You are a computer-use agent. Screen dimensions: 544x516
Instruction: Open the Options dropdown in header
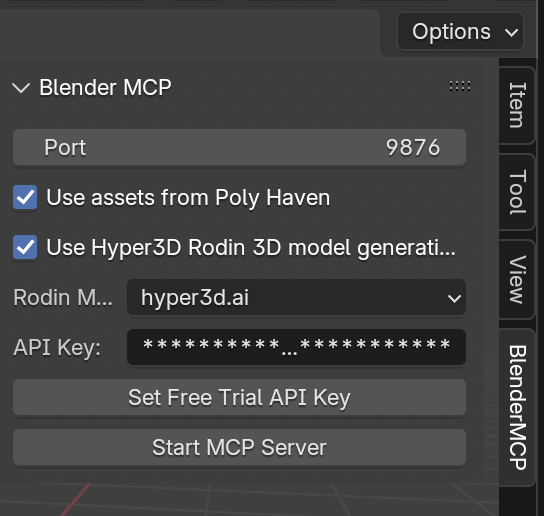tap(460, 32)
